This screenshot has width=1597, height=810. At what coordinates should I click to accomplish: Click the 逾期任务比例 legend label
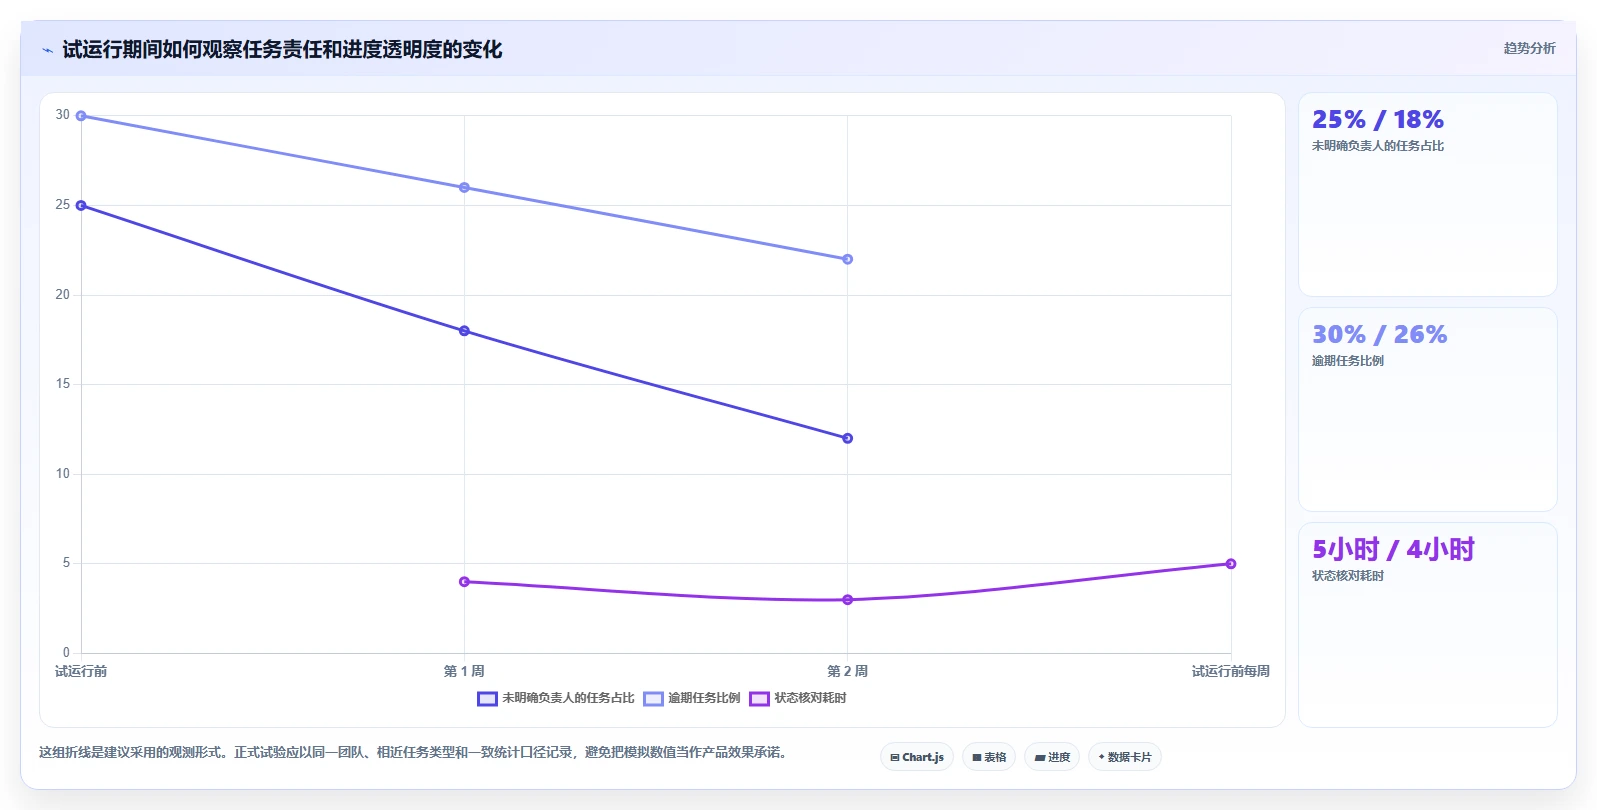(704, 698)
